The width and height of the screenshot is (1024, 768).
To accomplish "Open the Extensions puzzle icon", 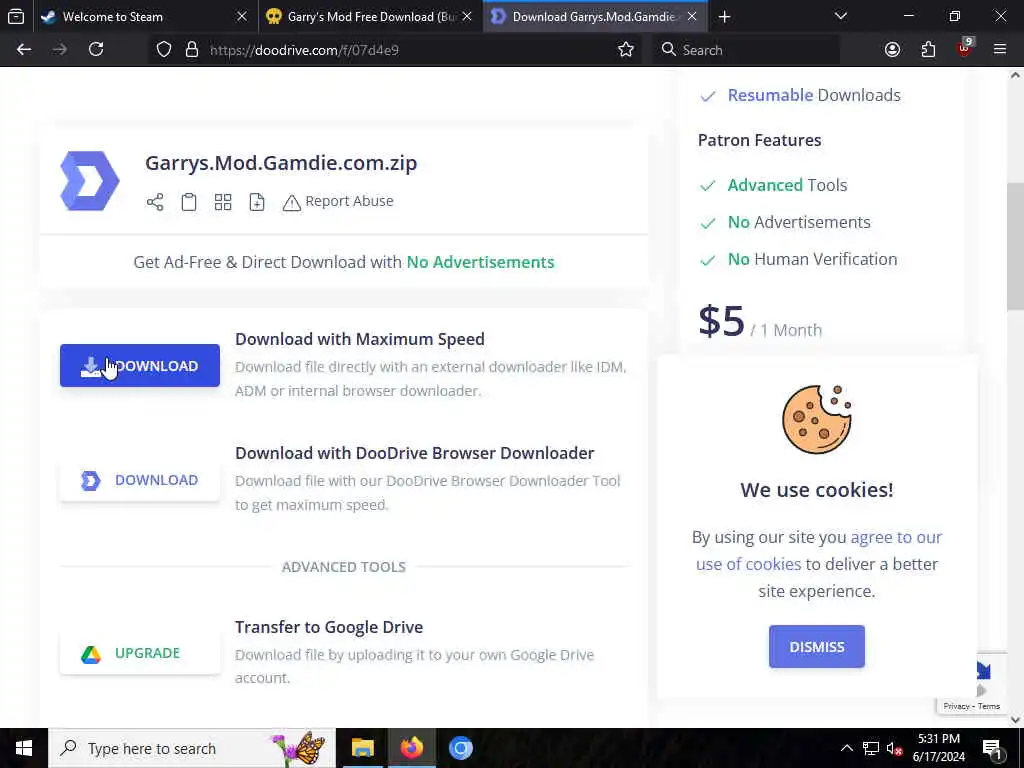I will click(928, 50).
